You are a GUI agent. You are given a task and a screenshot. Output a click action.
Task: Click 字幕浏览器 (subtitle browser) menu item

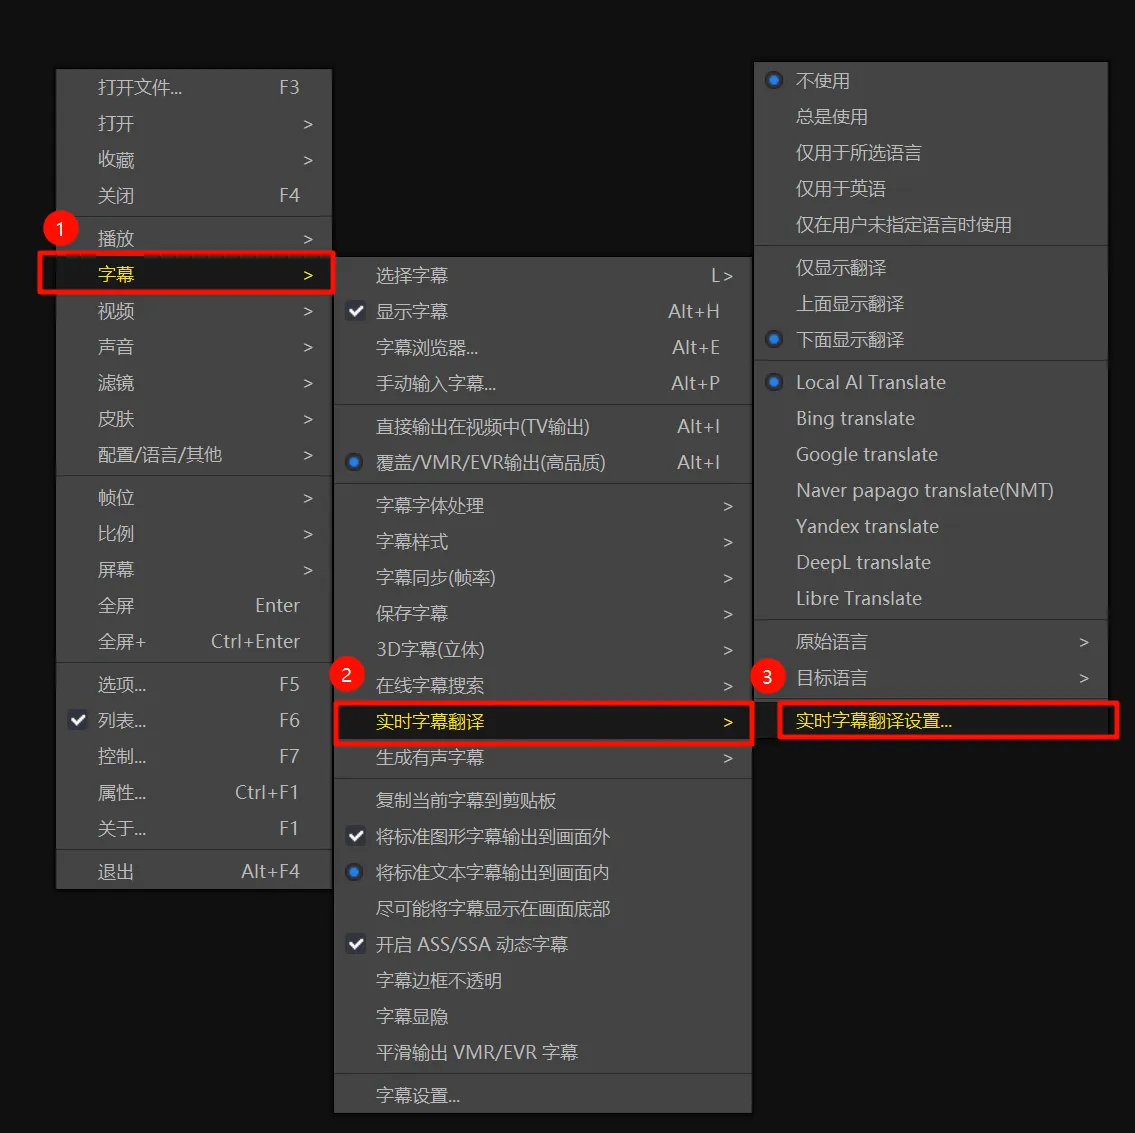tap(428, 347)
